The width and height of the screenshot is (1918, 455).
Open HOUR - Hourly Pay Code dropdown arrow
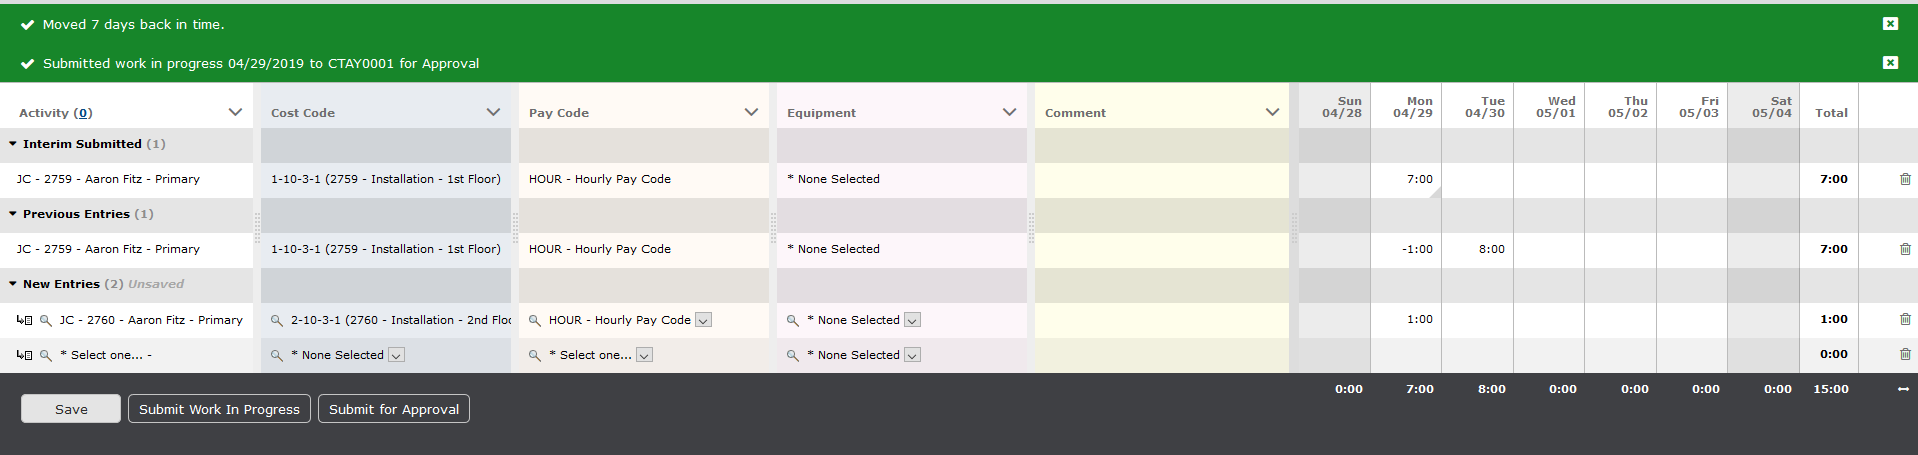click(x=703, y=321)
